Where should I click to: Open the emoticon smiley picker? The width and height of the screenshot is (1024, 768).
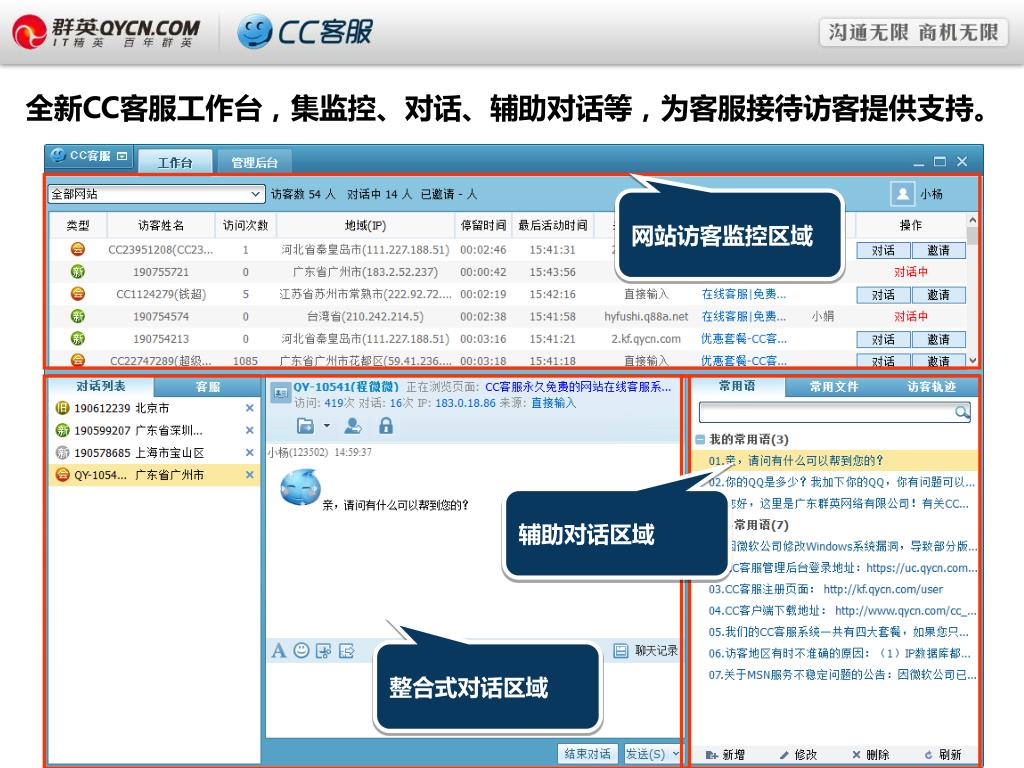(x=301, y=650)
